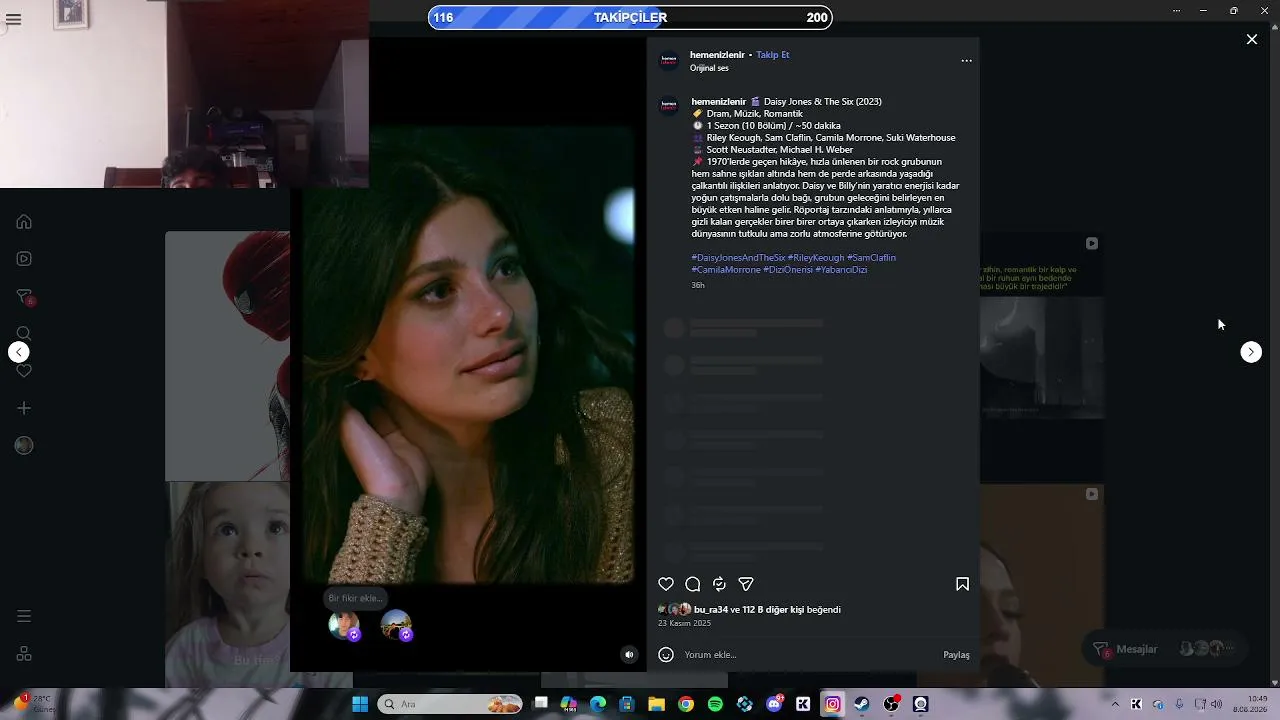Open the second reposter avatar under the reel
The width and height of the screenshot is (1280, 720).
point(396,625)
